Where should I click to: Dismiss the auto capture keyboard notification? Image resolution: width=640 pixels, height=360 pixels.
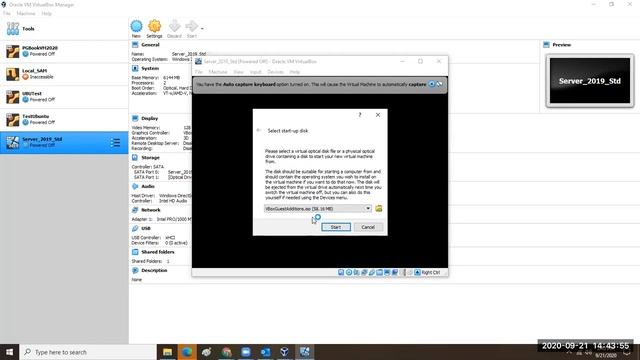coord(431,84)
